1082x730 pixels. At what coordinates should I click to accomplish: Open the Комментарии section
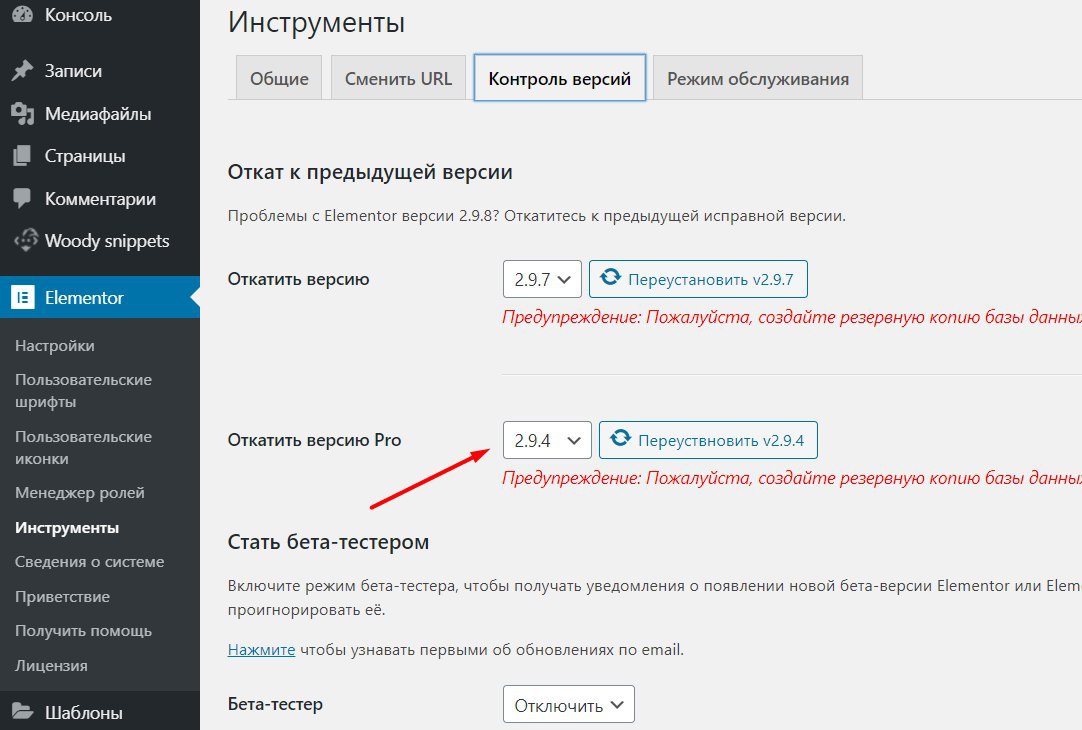[x=100, y=199]
